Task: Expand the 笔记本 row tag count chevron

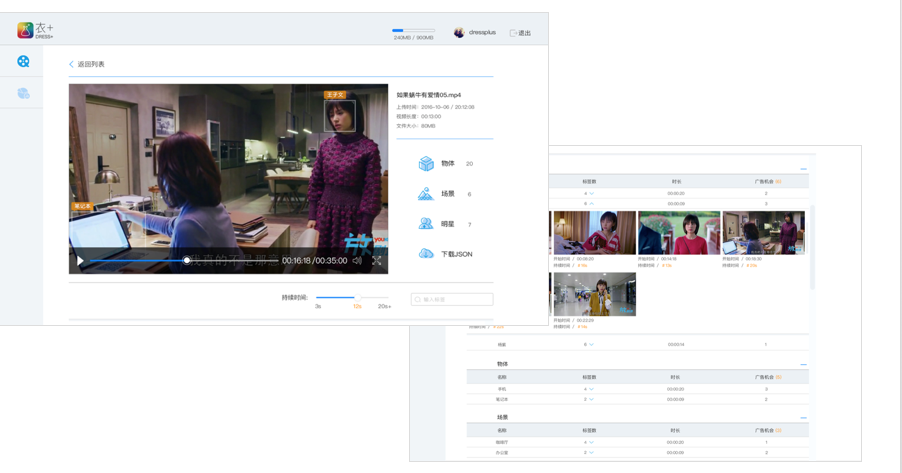Action: point(591,399)
